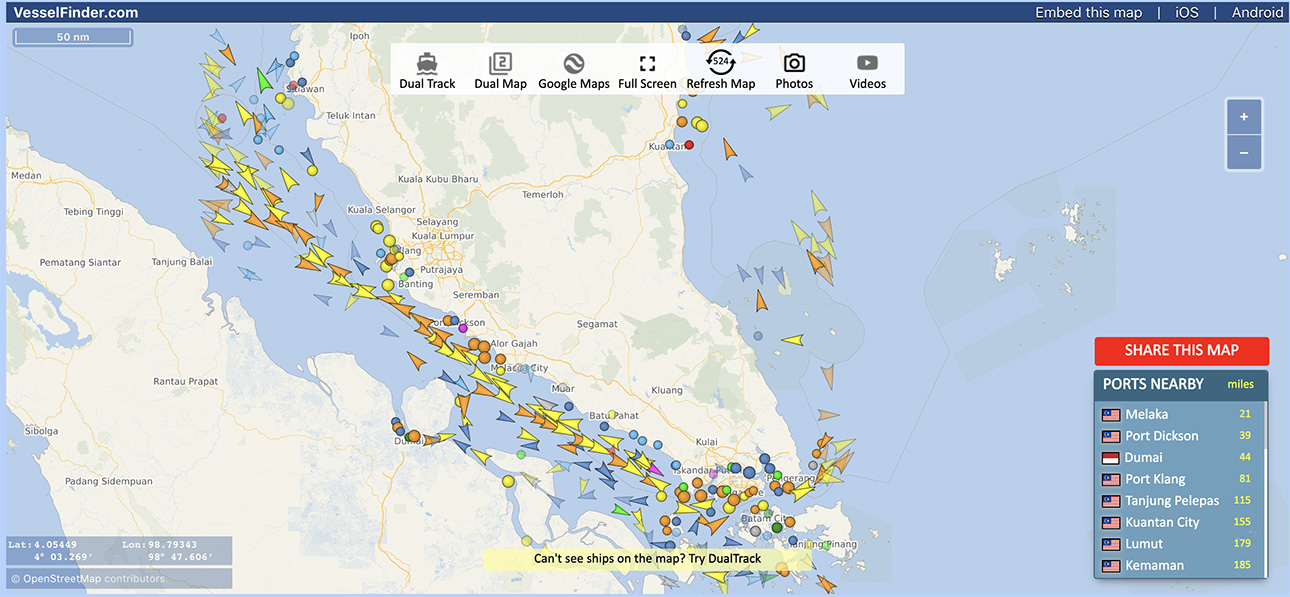Click the Dual Map icon
Image resolution: width=1290 pixels, height=597 pixels.
pyautogui.click(x=500, y=64)
